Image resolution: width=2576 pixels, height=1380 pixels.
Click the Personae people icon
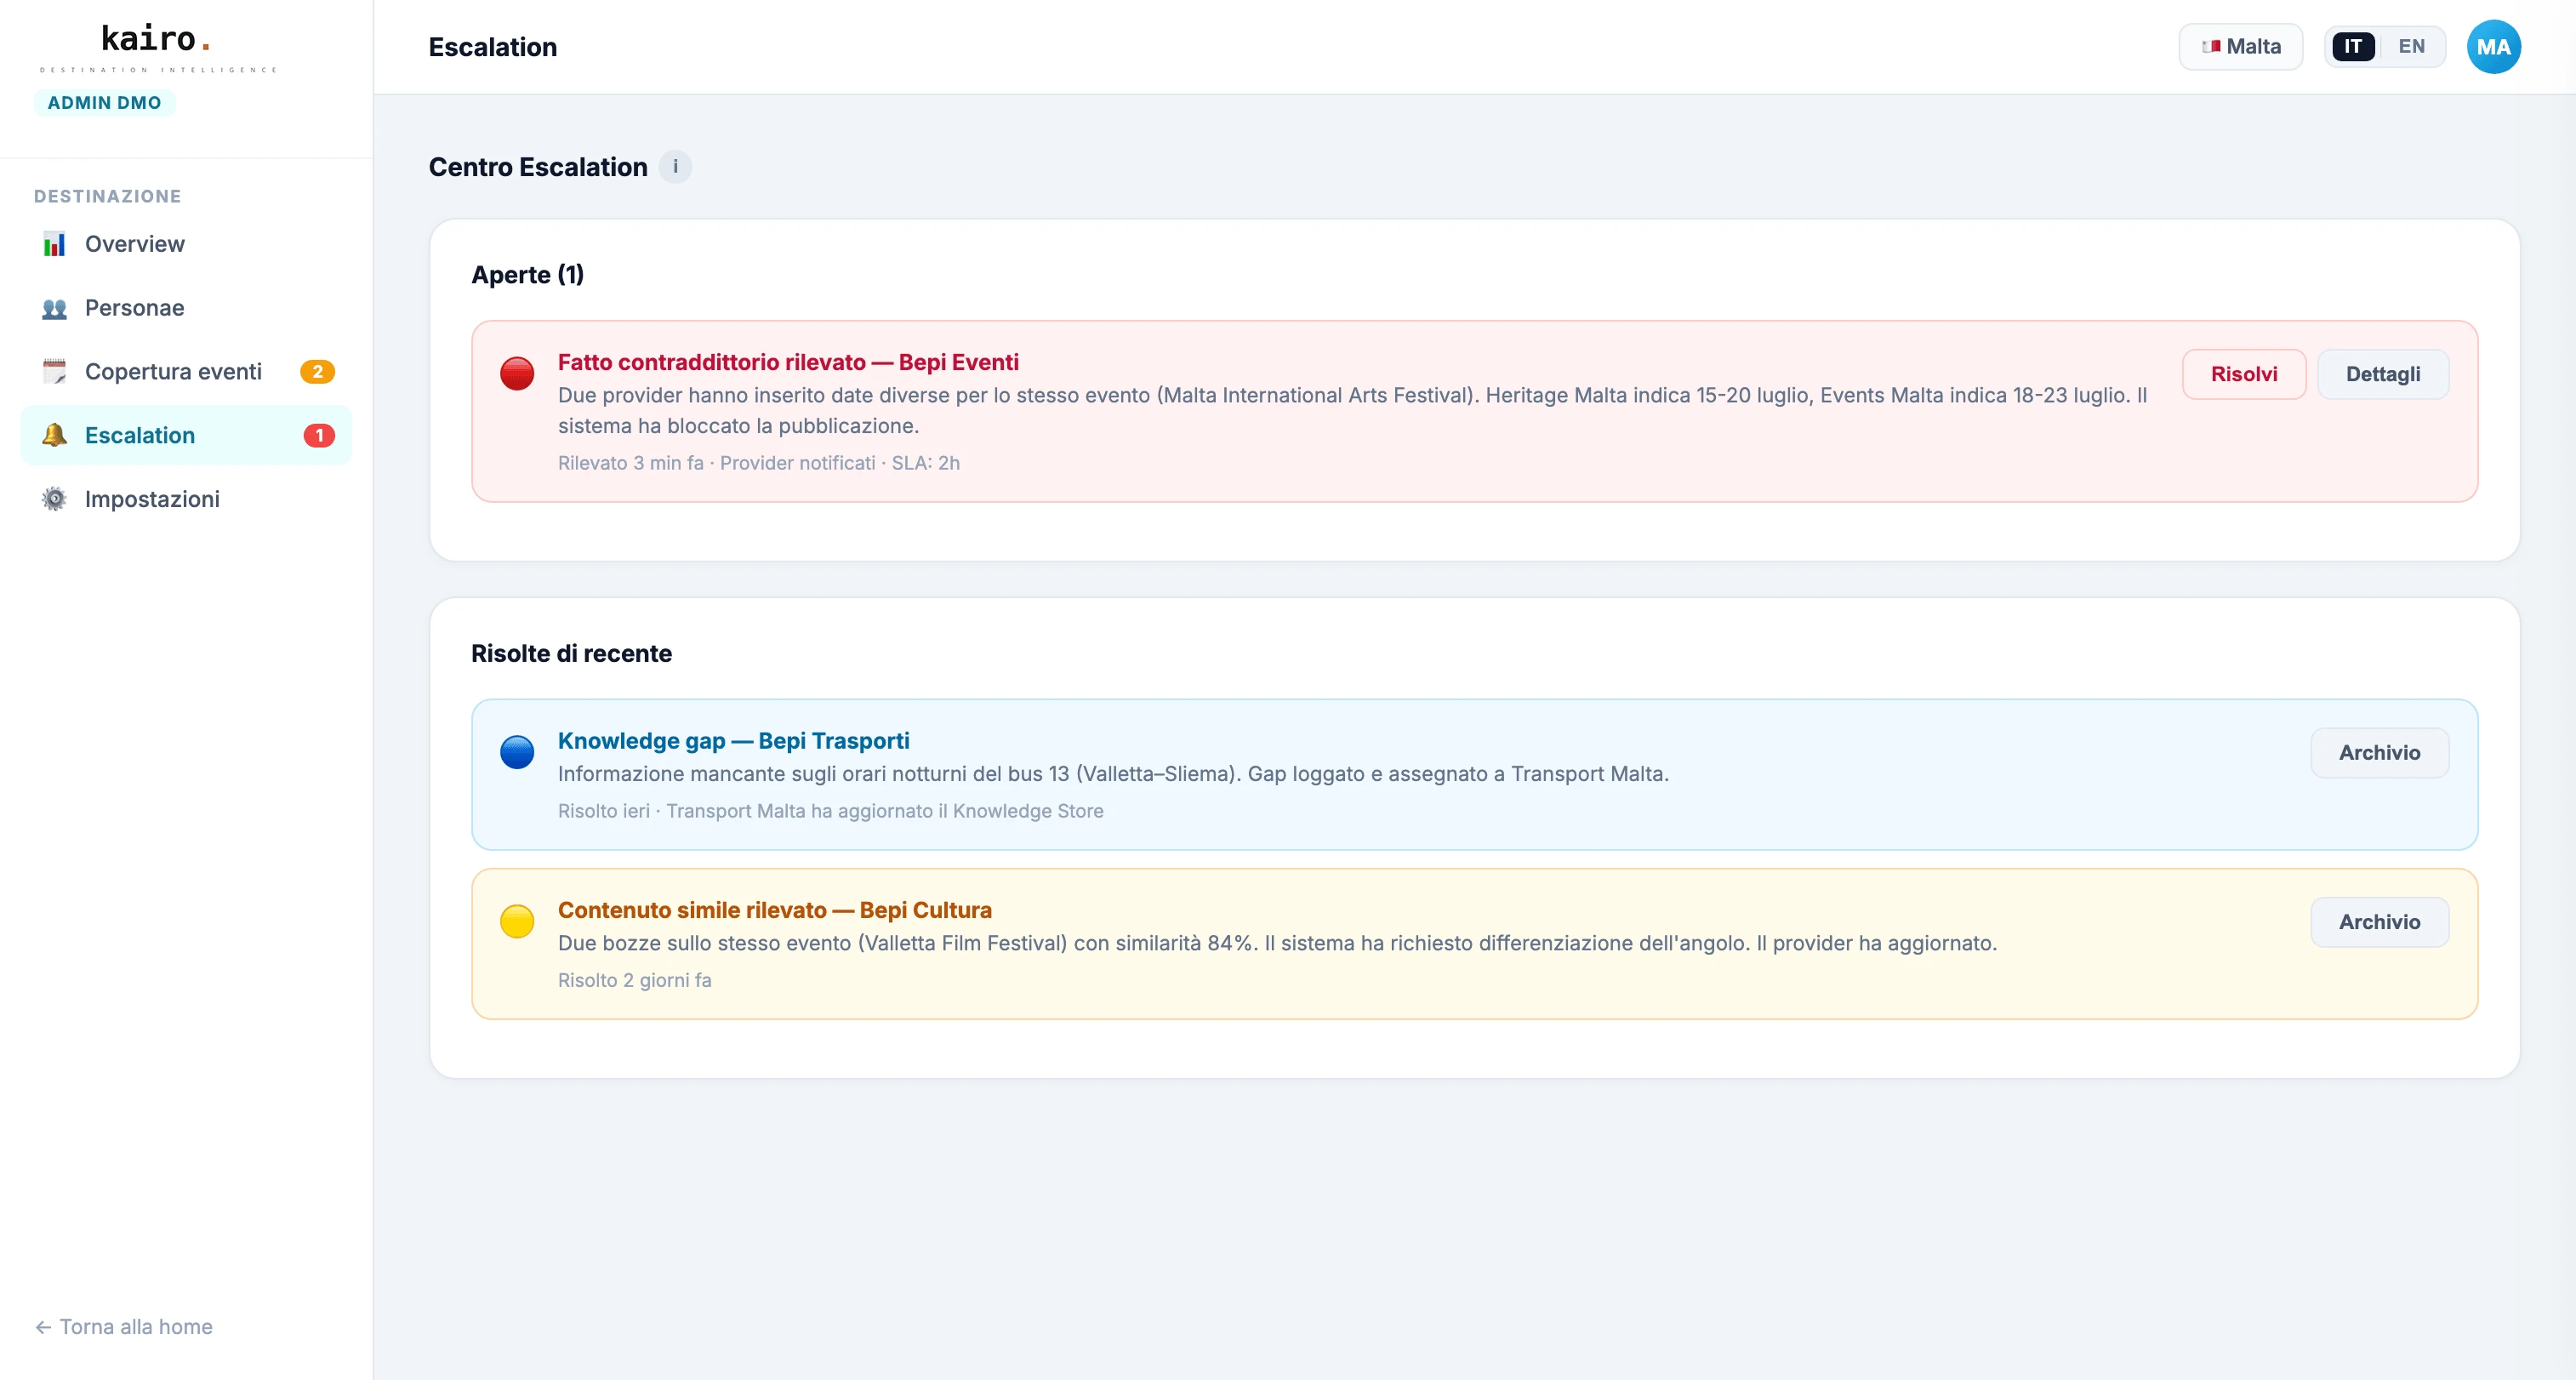click(x=54, y=308)
